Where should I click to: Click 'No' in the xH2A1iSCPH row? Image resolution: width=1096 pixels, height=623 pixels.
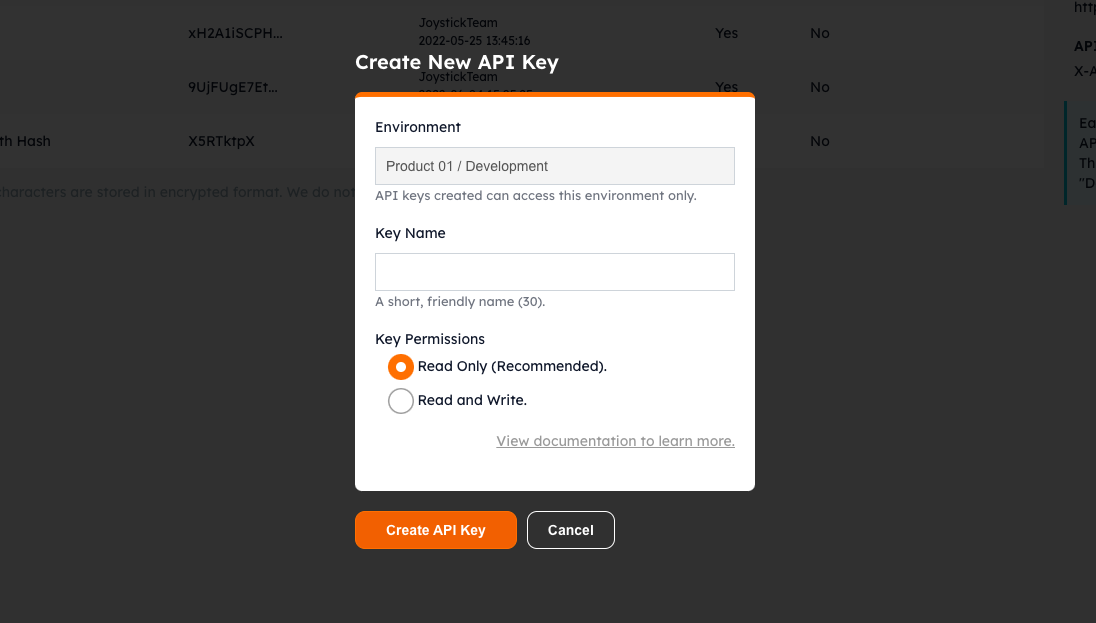coord(819,33)
